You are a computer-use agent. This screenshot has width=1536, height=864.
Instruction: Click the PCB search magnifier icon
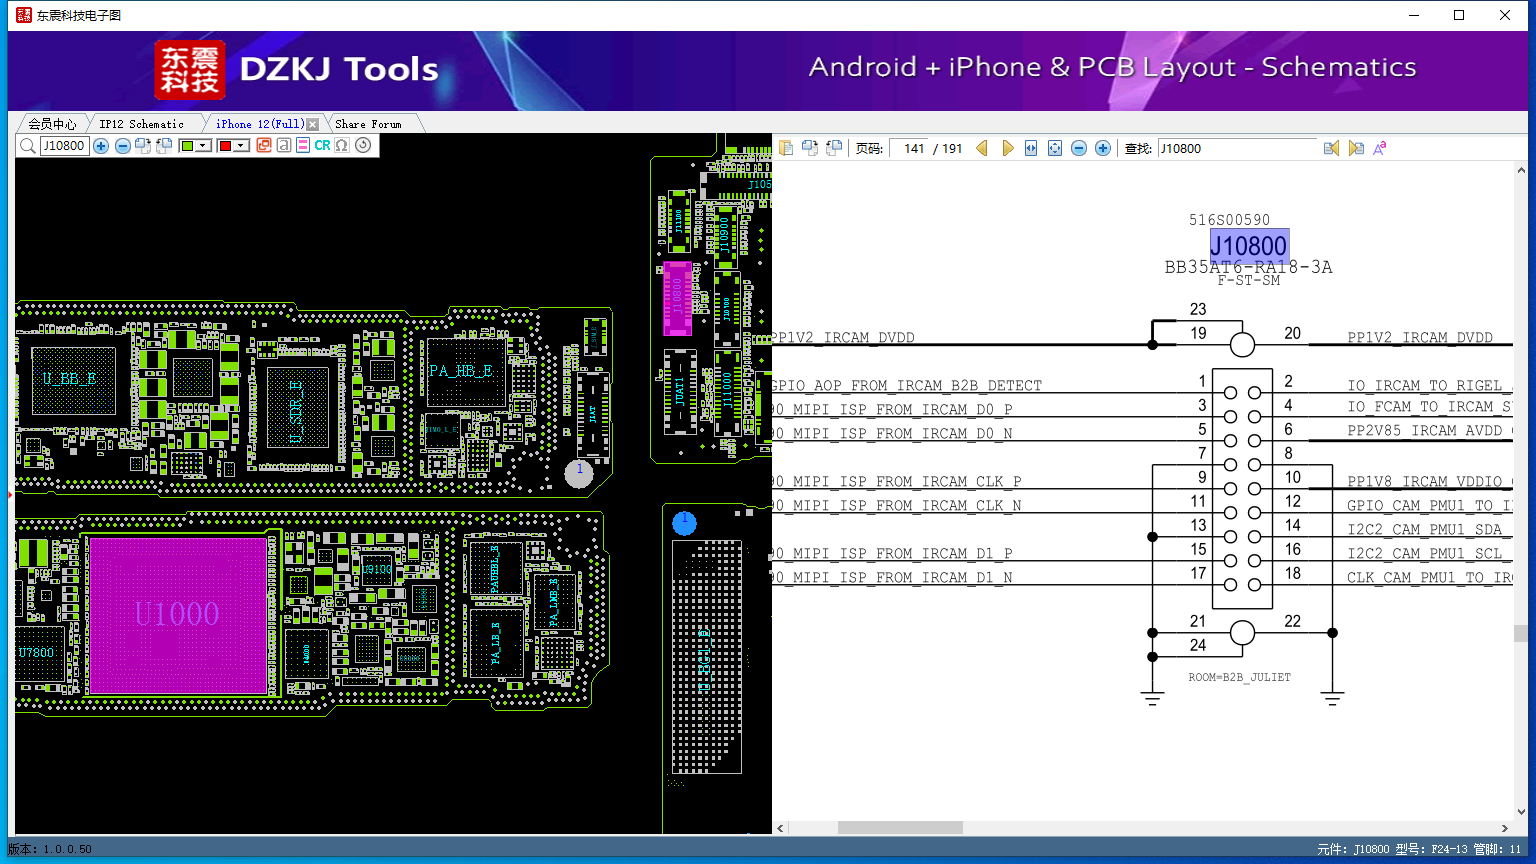28,146
